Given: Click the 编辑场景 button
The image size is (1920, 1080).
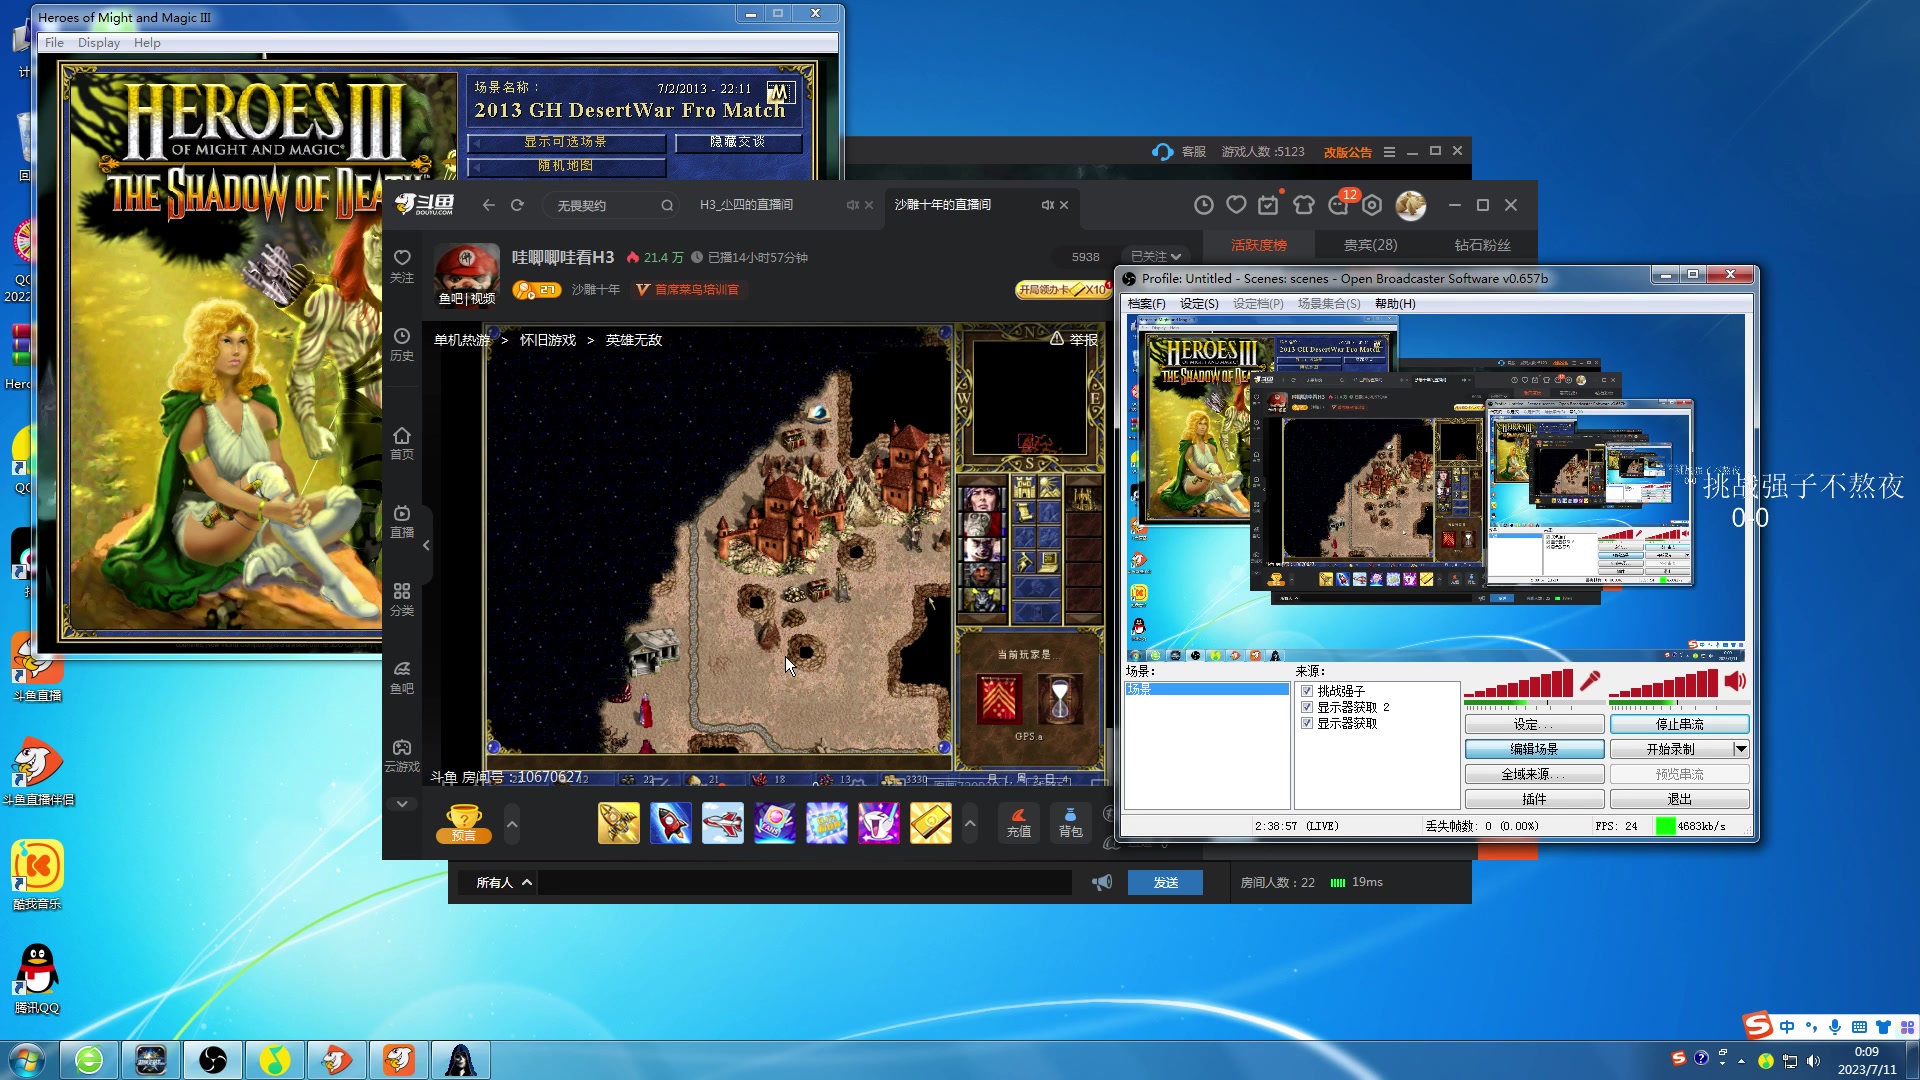Looking at the screenshot, I should pyautogui.click(x=1534, y=749).
